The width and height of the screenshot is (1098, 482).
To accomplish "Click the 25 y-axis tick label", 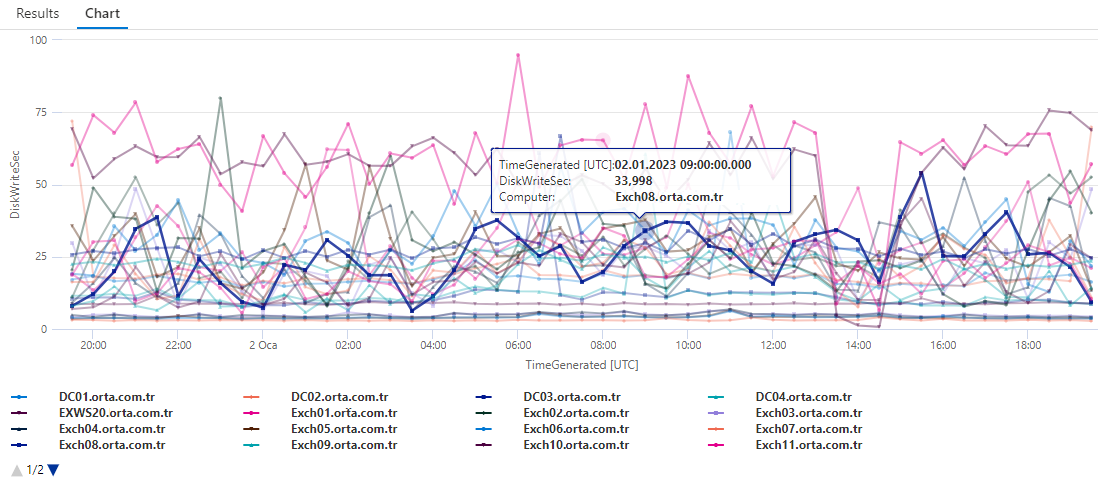I will point(41,257).
